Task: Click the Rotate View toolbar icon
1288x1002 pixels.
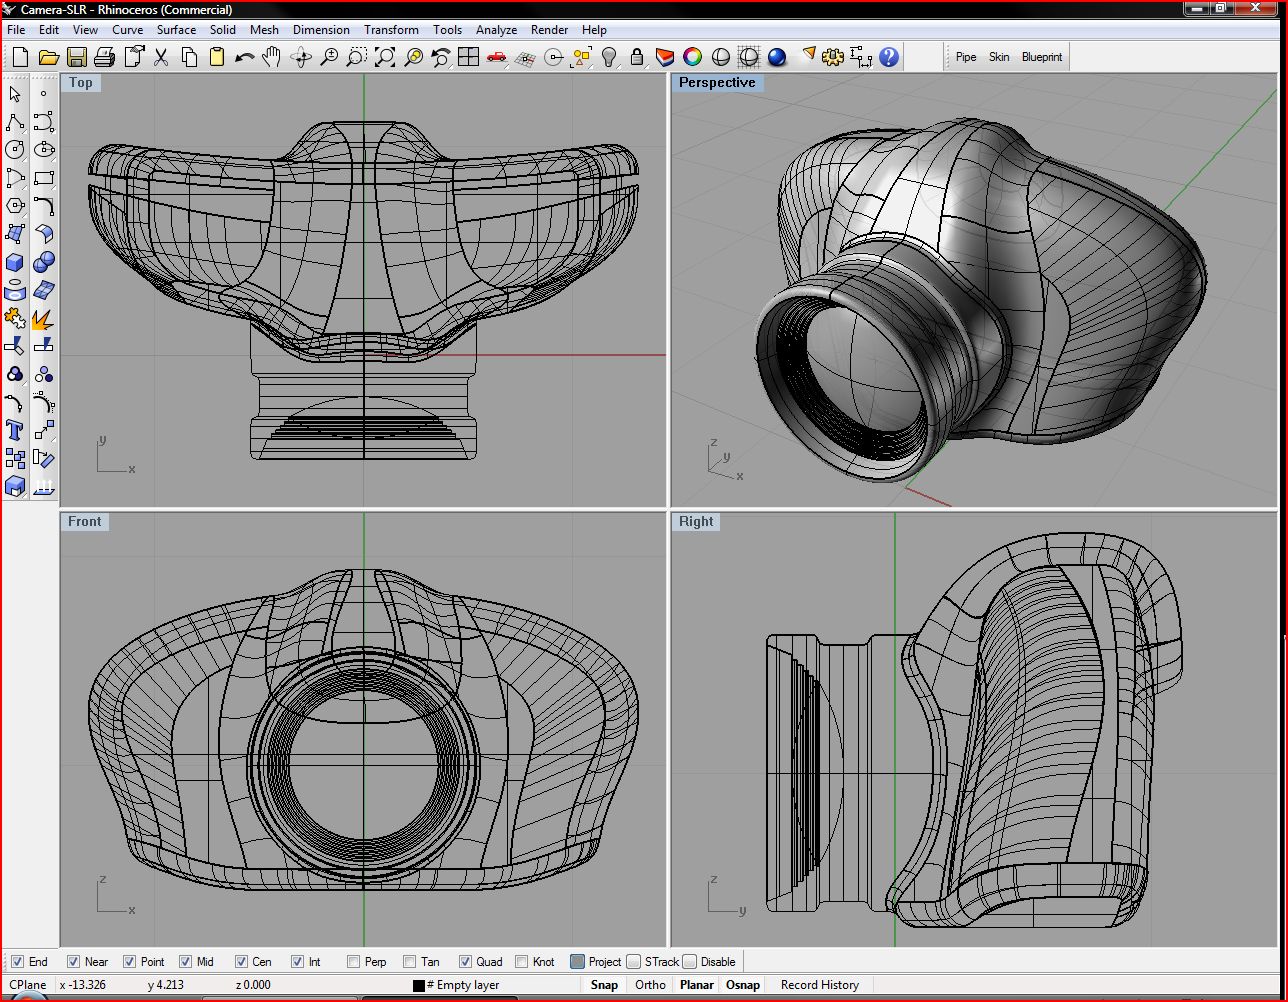Action: point(301,57)
